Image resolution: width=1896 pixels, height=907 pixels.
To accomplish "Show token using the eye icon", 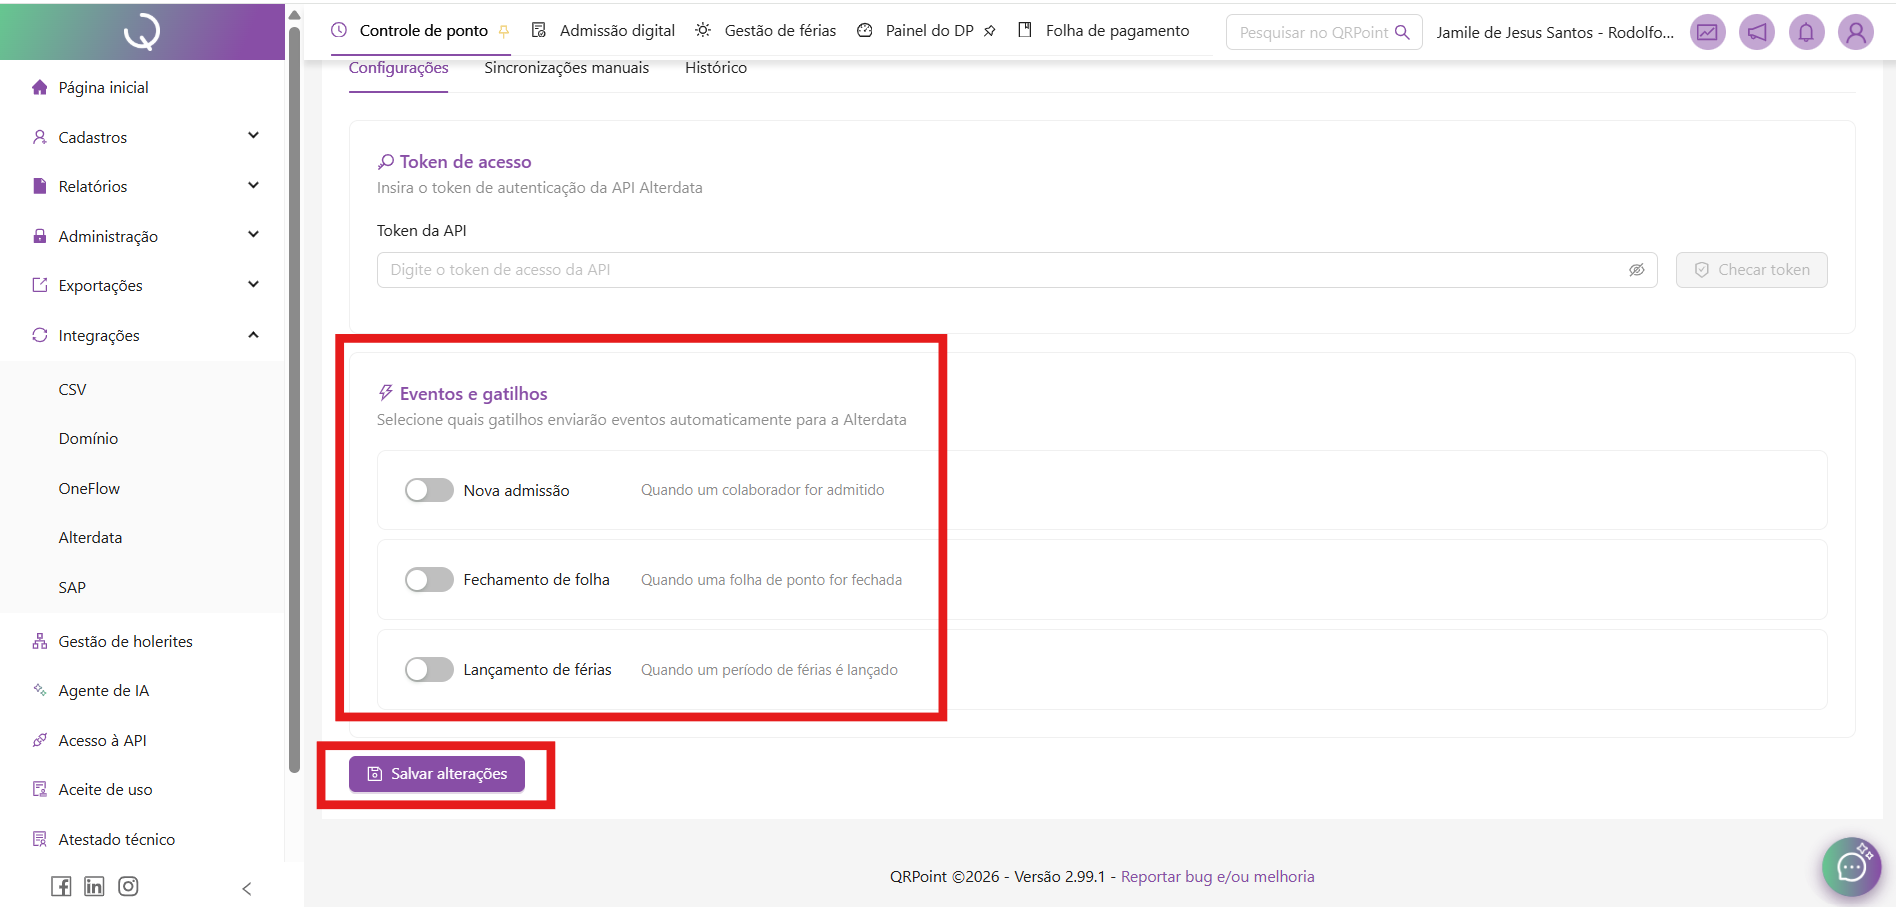I will (1636, 270).
